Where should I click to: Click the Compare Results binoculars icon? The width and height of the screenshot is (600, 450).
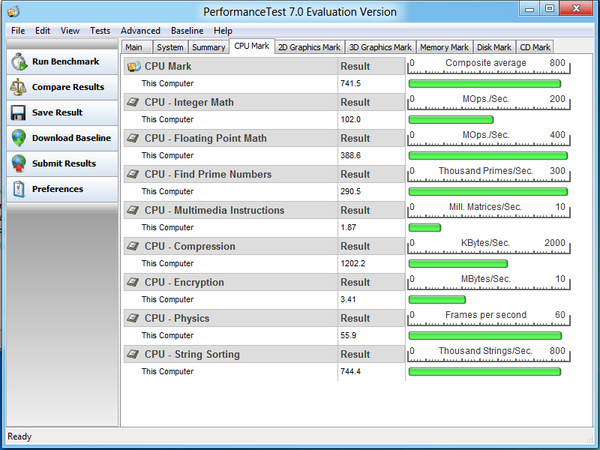[18, 87]
